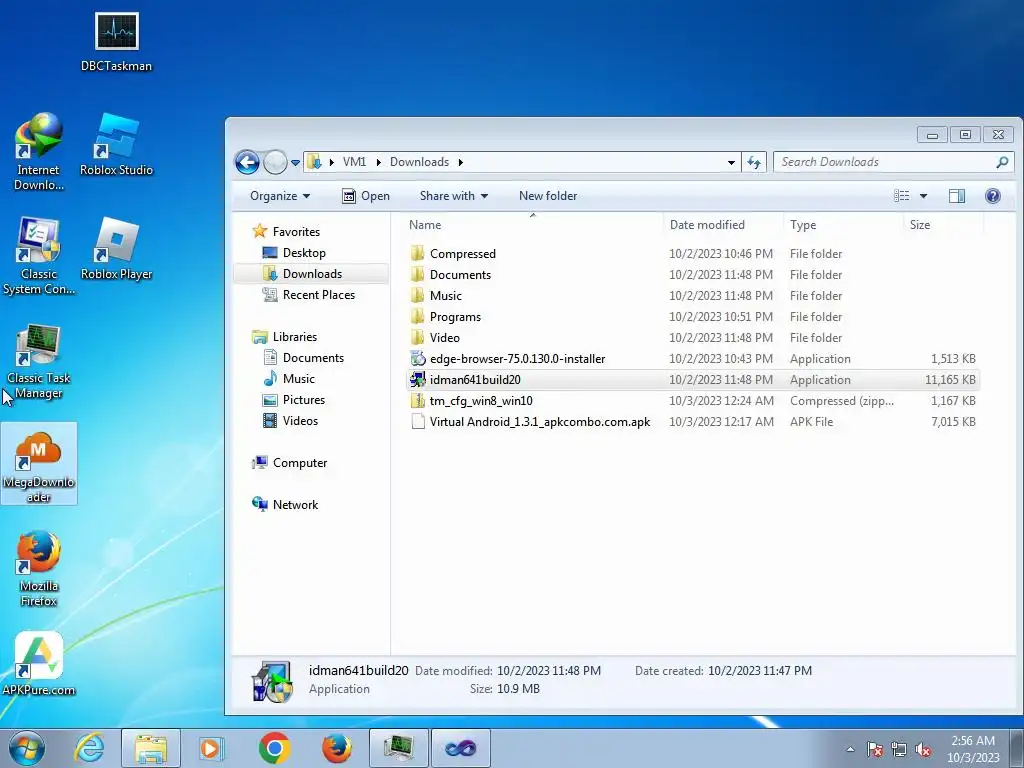
Task: Open the Organize dropdown menu
Action: click(x=280, y=196)
